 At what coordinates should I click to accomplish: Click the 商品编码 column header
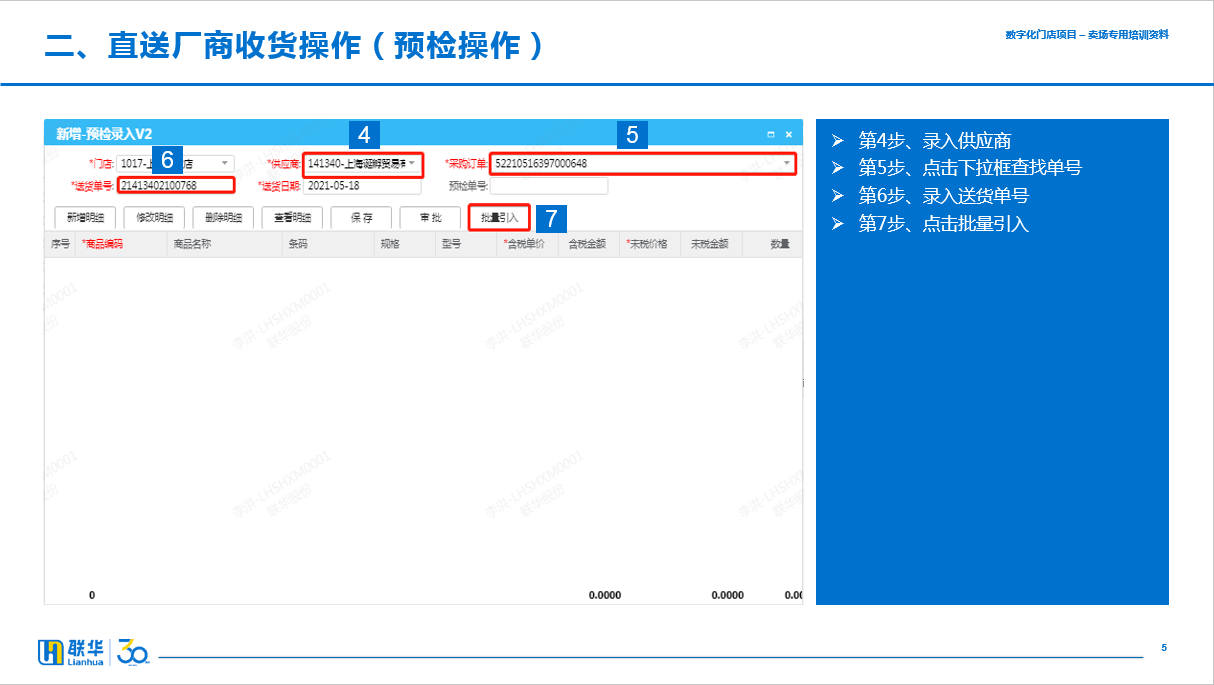coord(121,244)
